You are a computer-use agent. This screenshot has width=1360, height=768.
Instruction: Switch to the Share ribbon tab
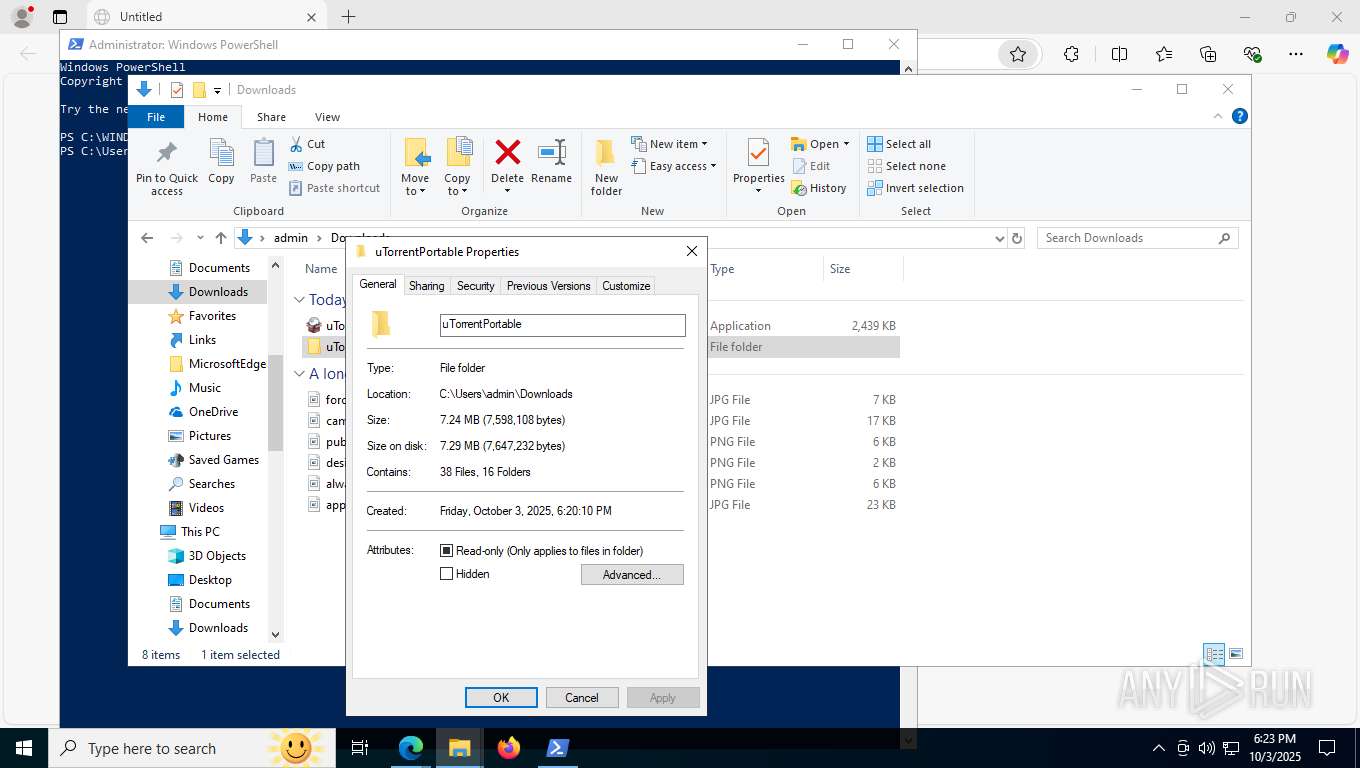pyautogui.click(x=271, y=117)
